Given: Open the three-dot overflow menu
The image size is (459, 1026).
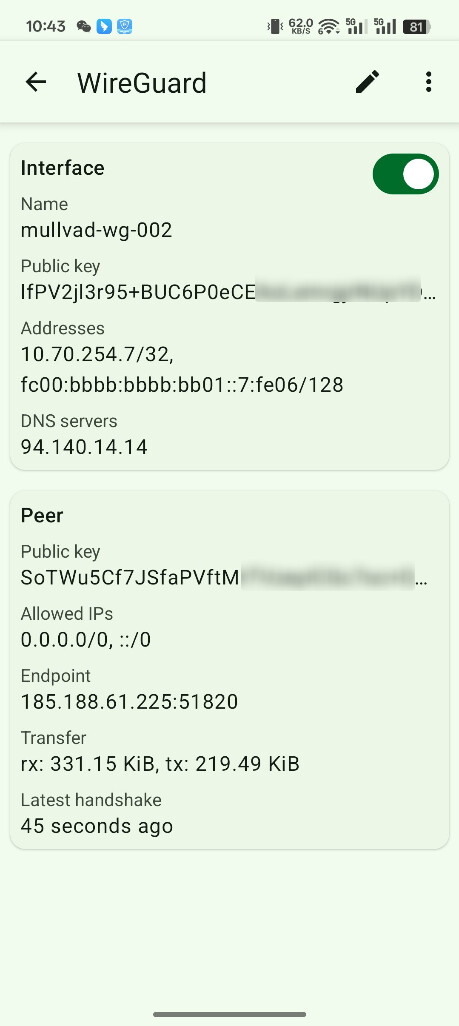Looking at the screenshot, I should [x=428, y=82].
